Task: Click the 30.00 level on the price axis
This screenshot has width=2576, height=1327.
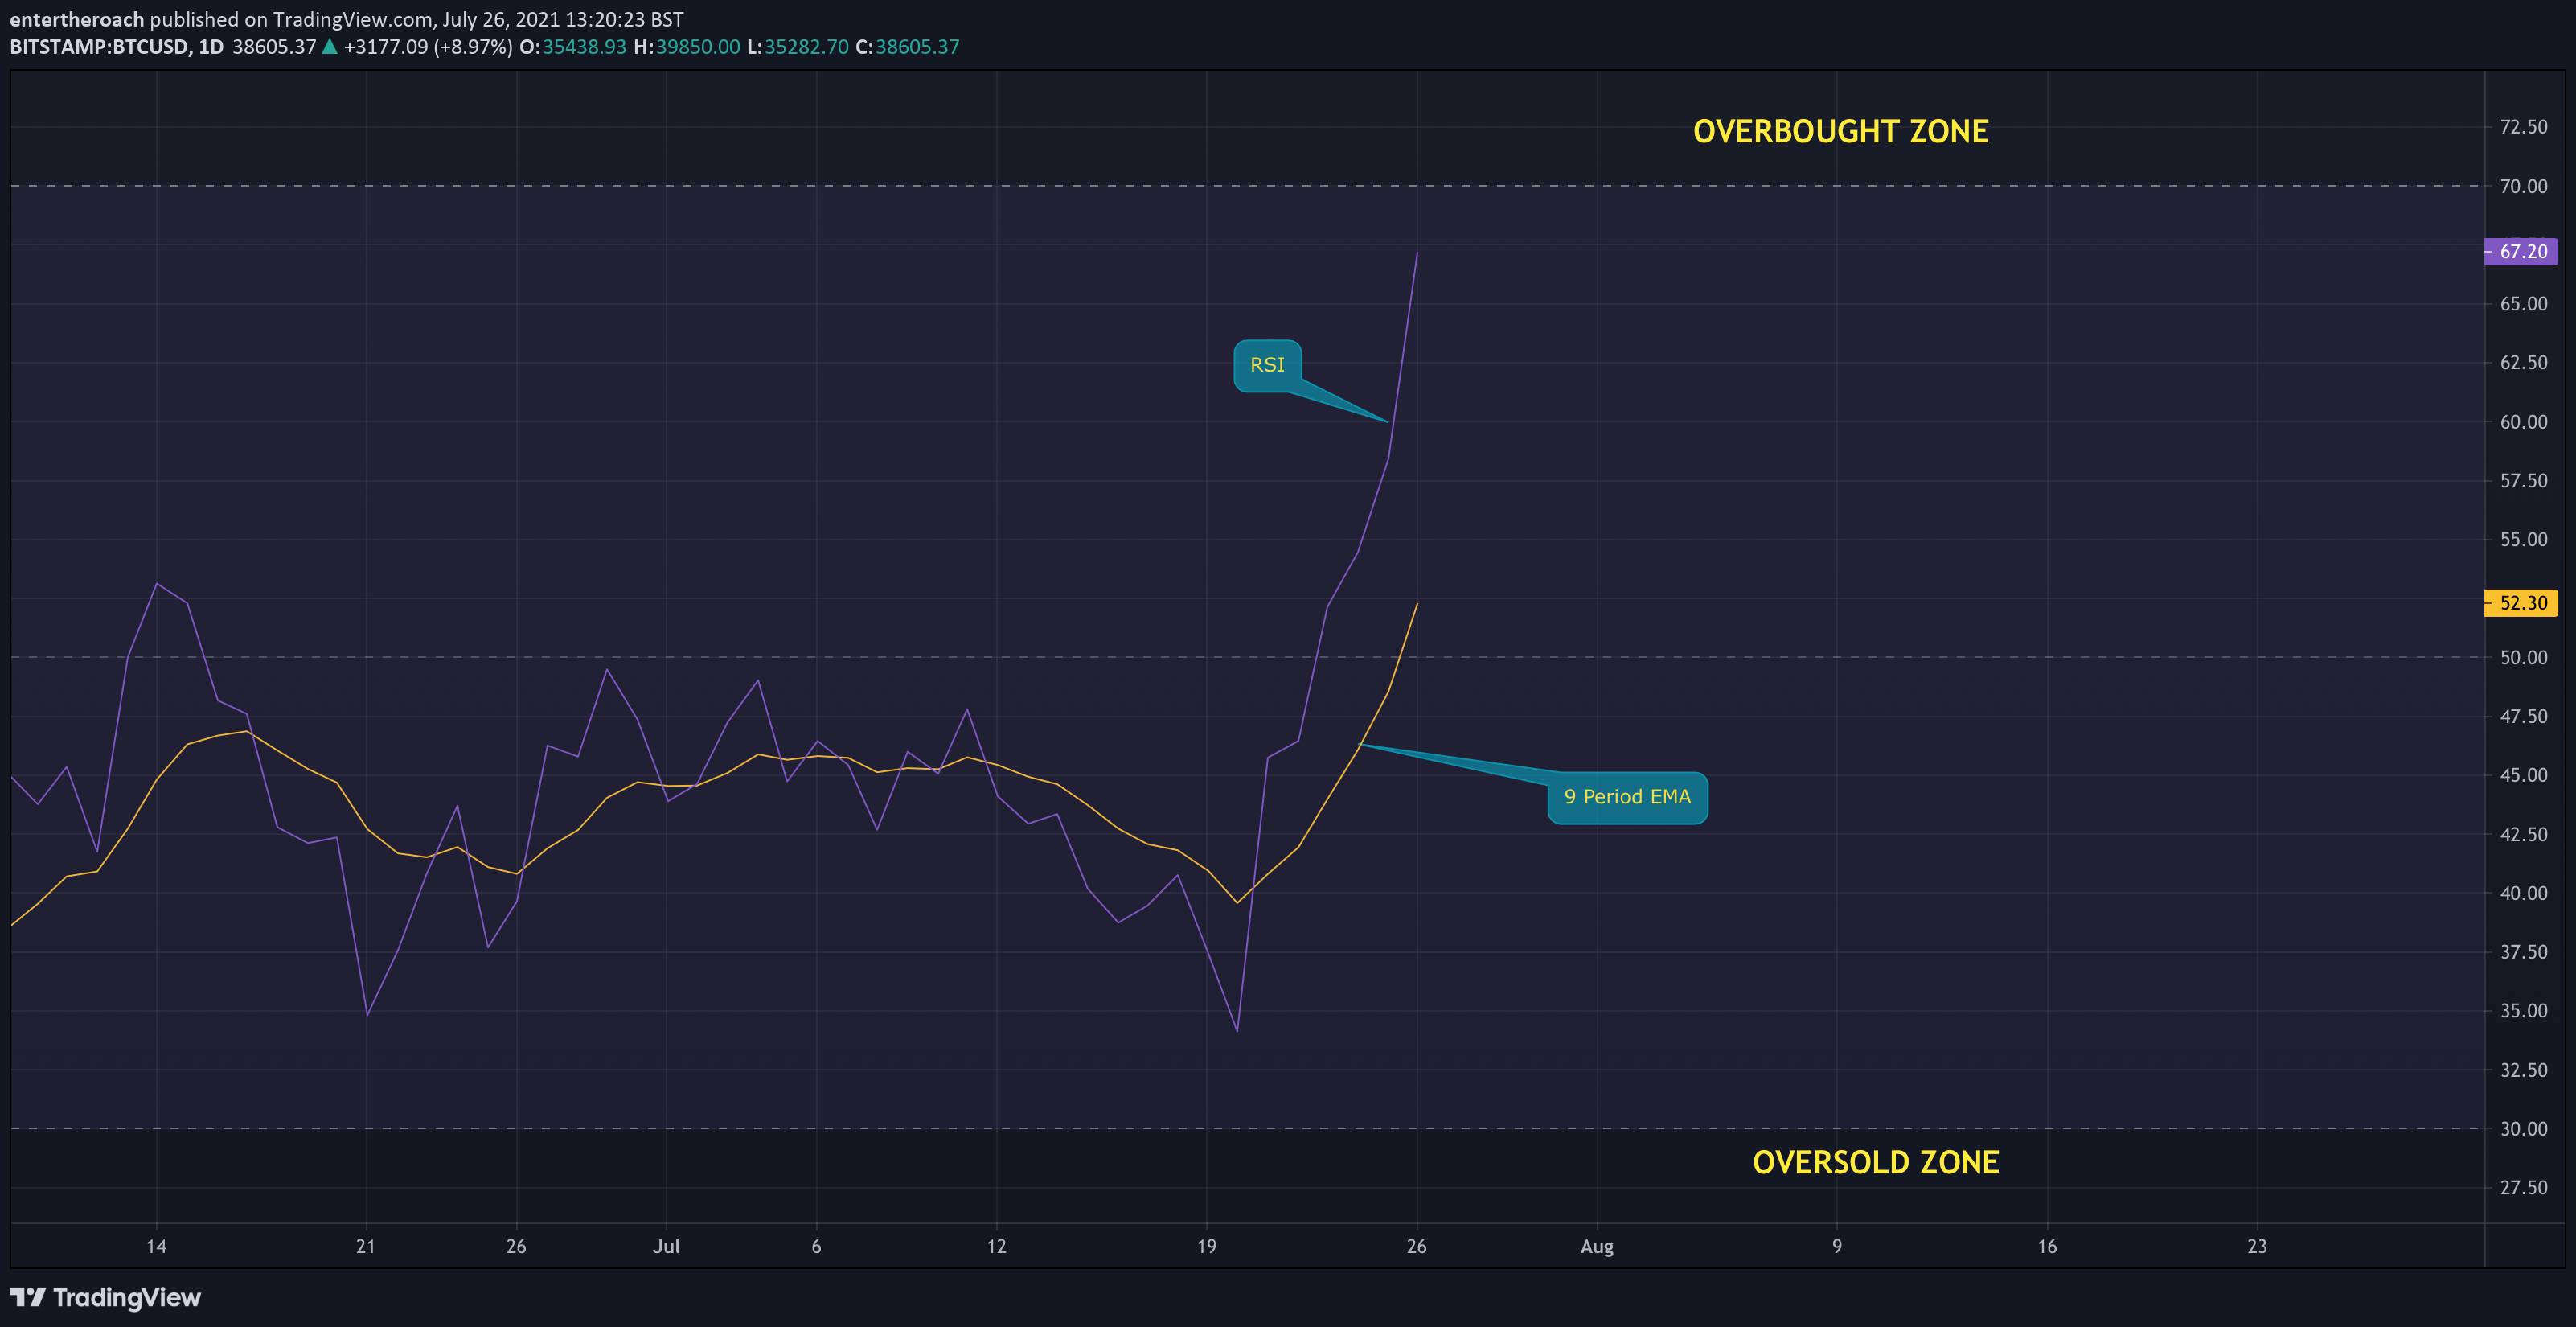Action: (2523, 1129)
